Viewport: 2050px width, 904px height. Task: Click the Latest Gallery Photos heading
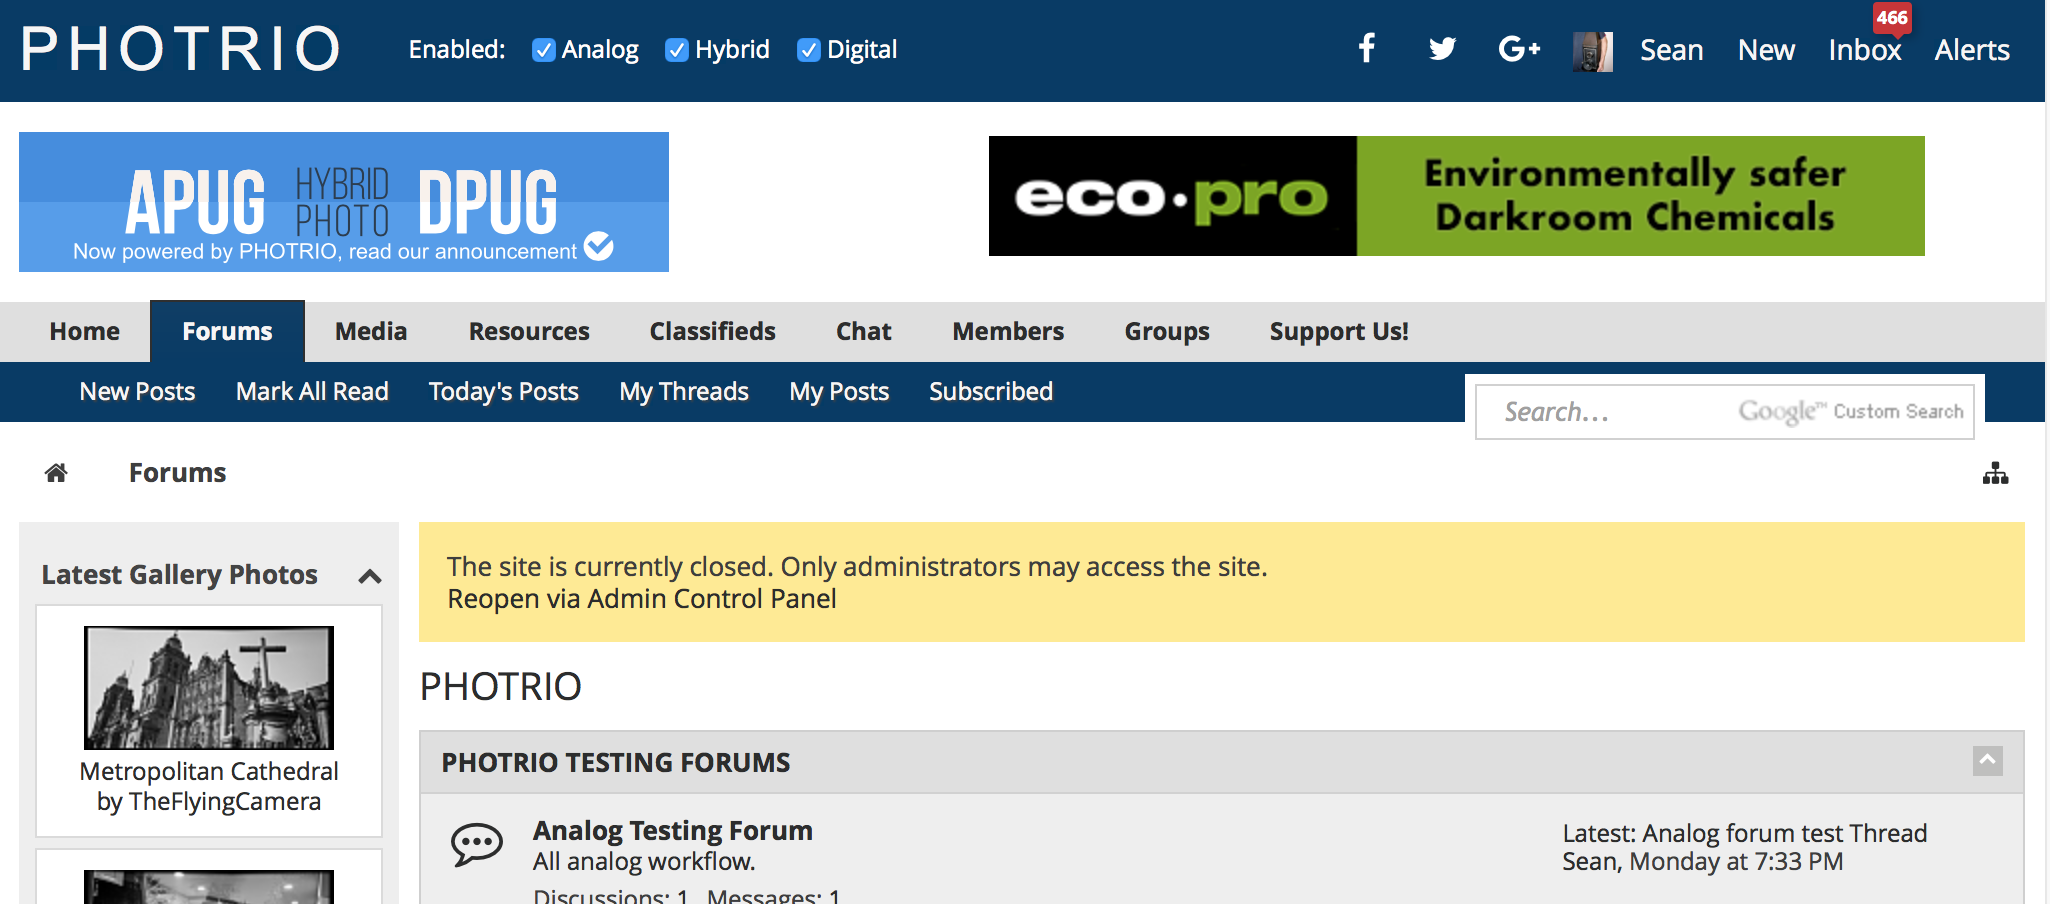(x=180, y=574)
